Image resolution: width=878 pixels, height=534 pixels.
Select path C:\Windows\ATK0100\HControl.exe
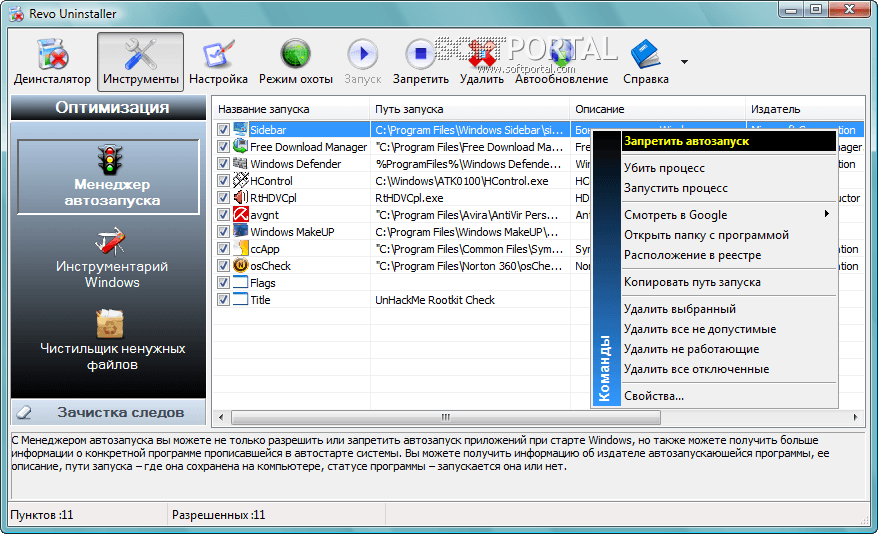[x=462, y=181]
